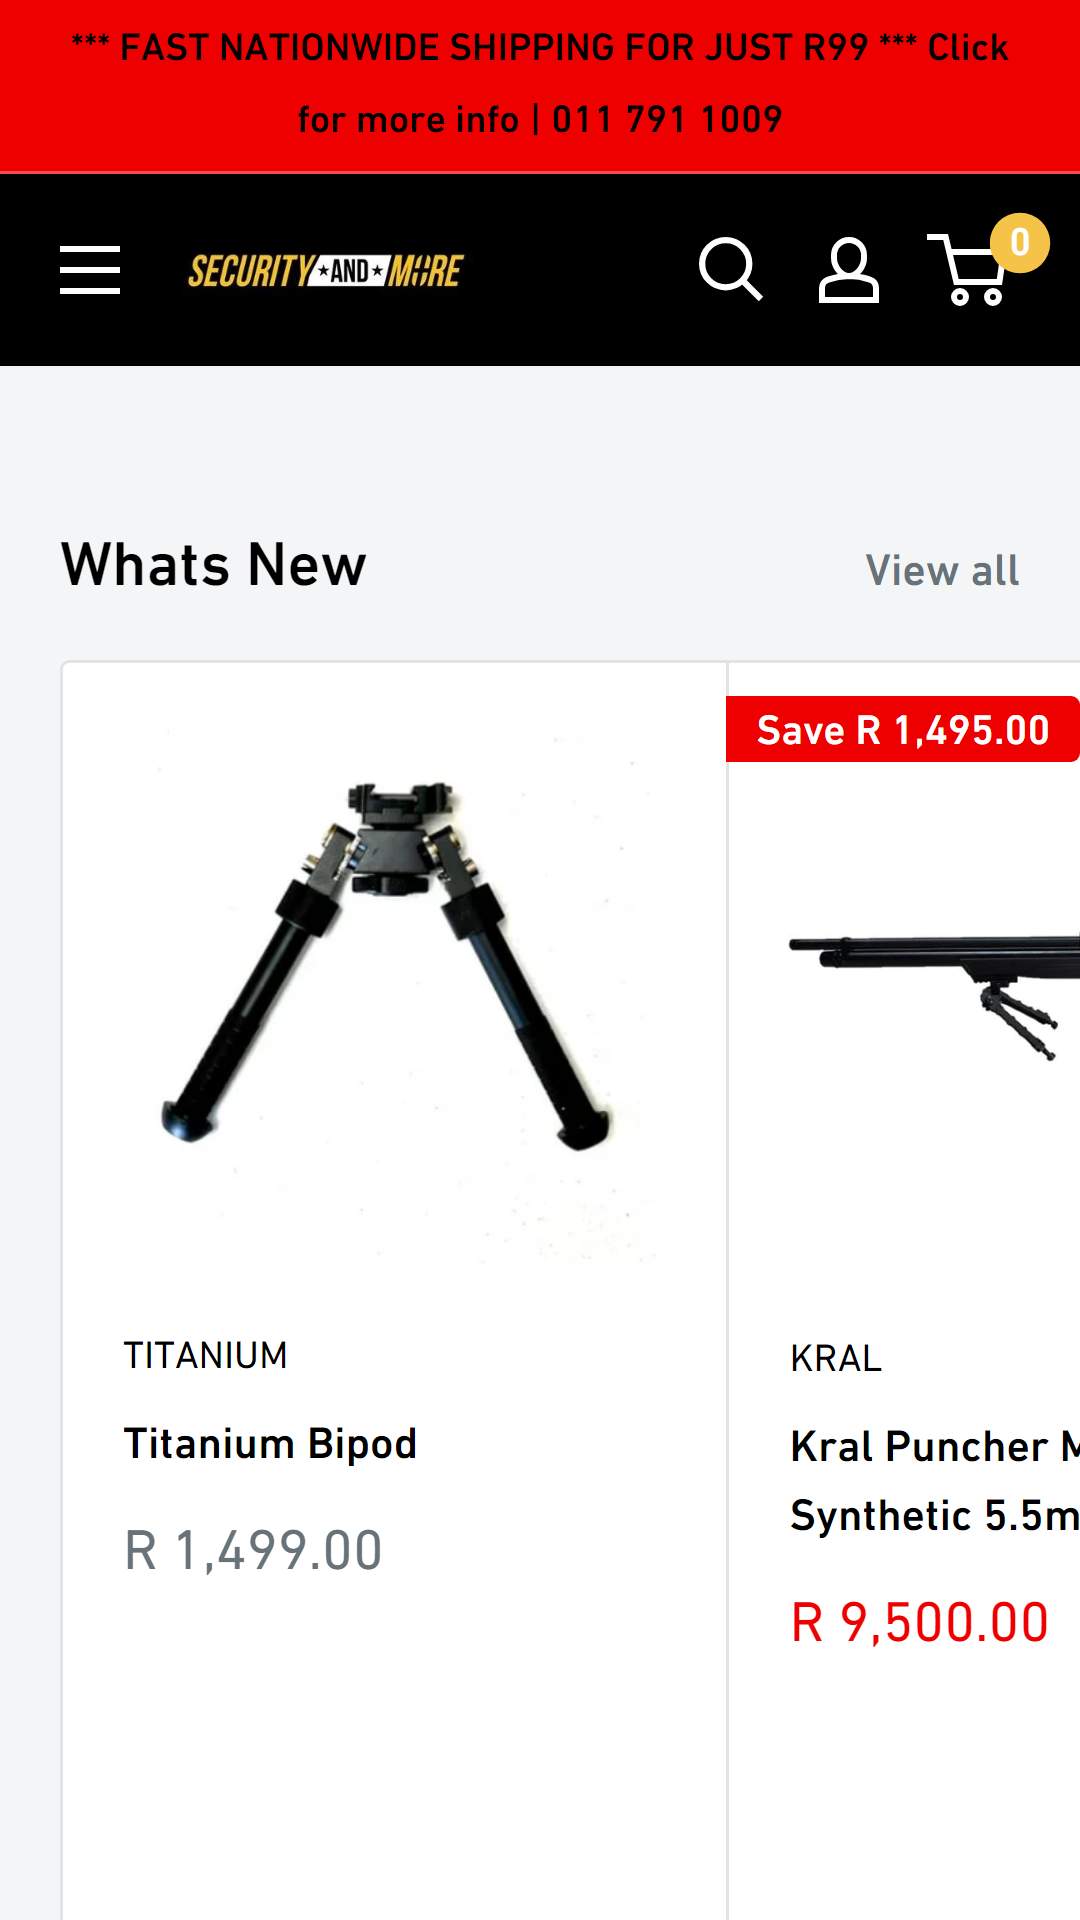Click the Security and More logo
Screen dimensions: 1080x1920
[325, 271]
